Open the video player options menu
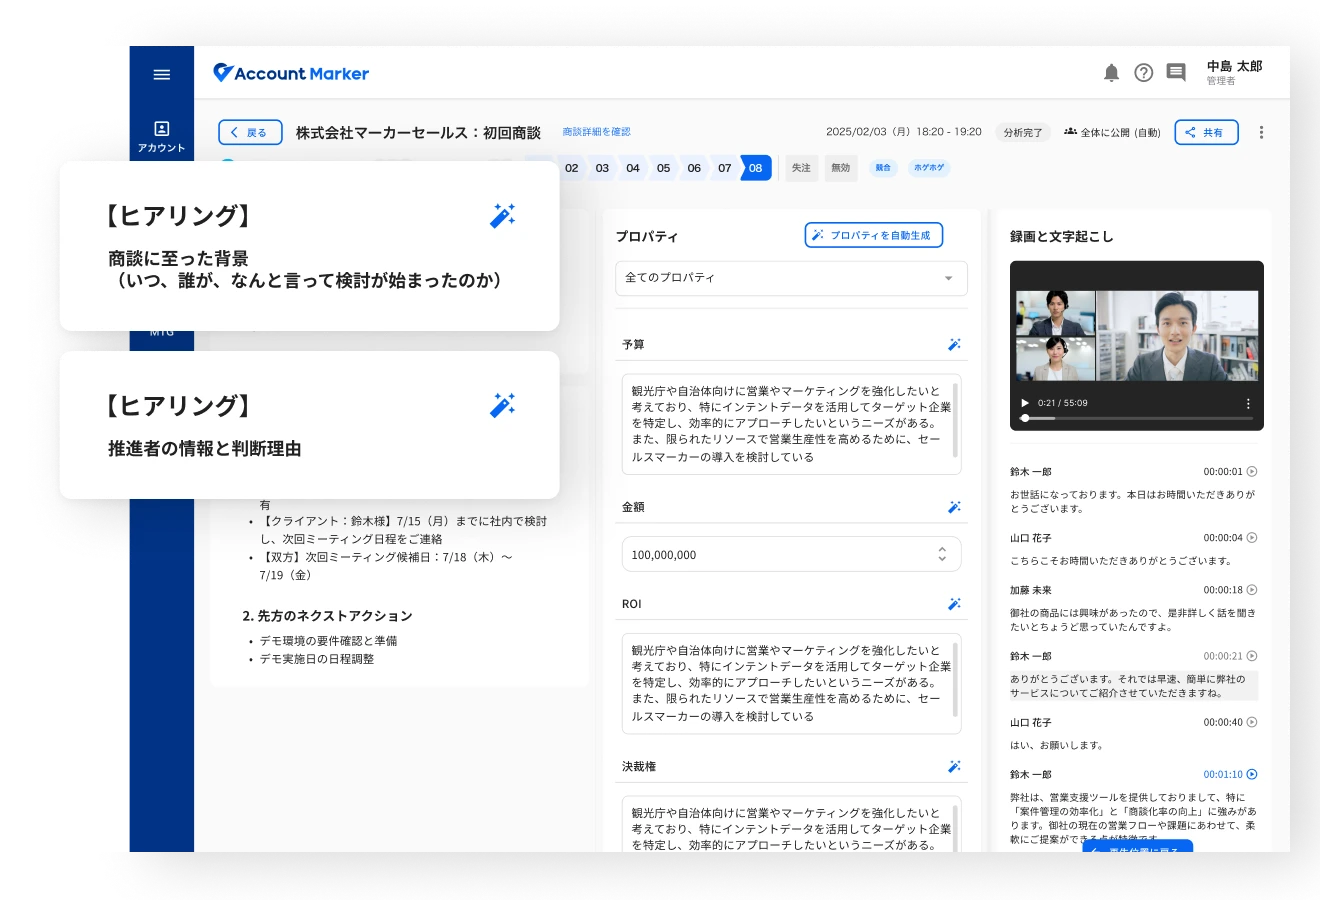 [x=1247, y=404]
